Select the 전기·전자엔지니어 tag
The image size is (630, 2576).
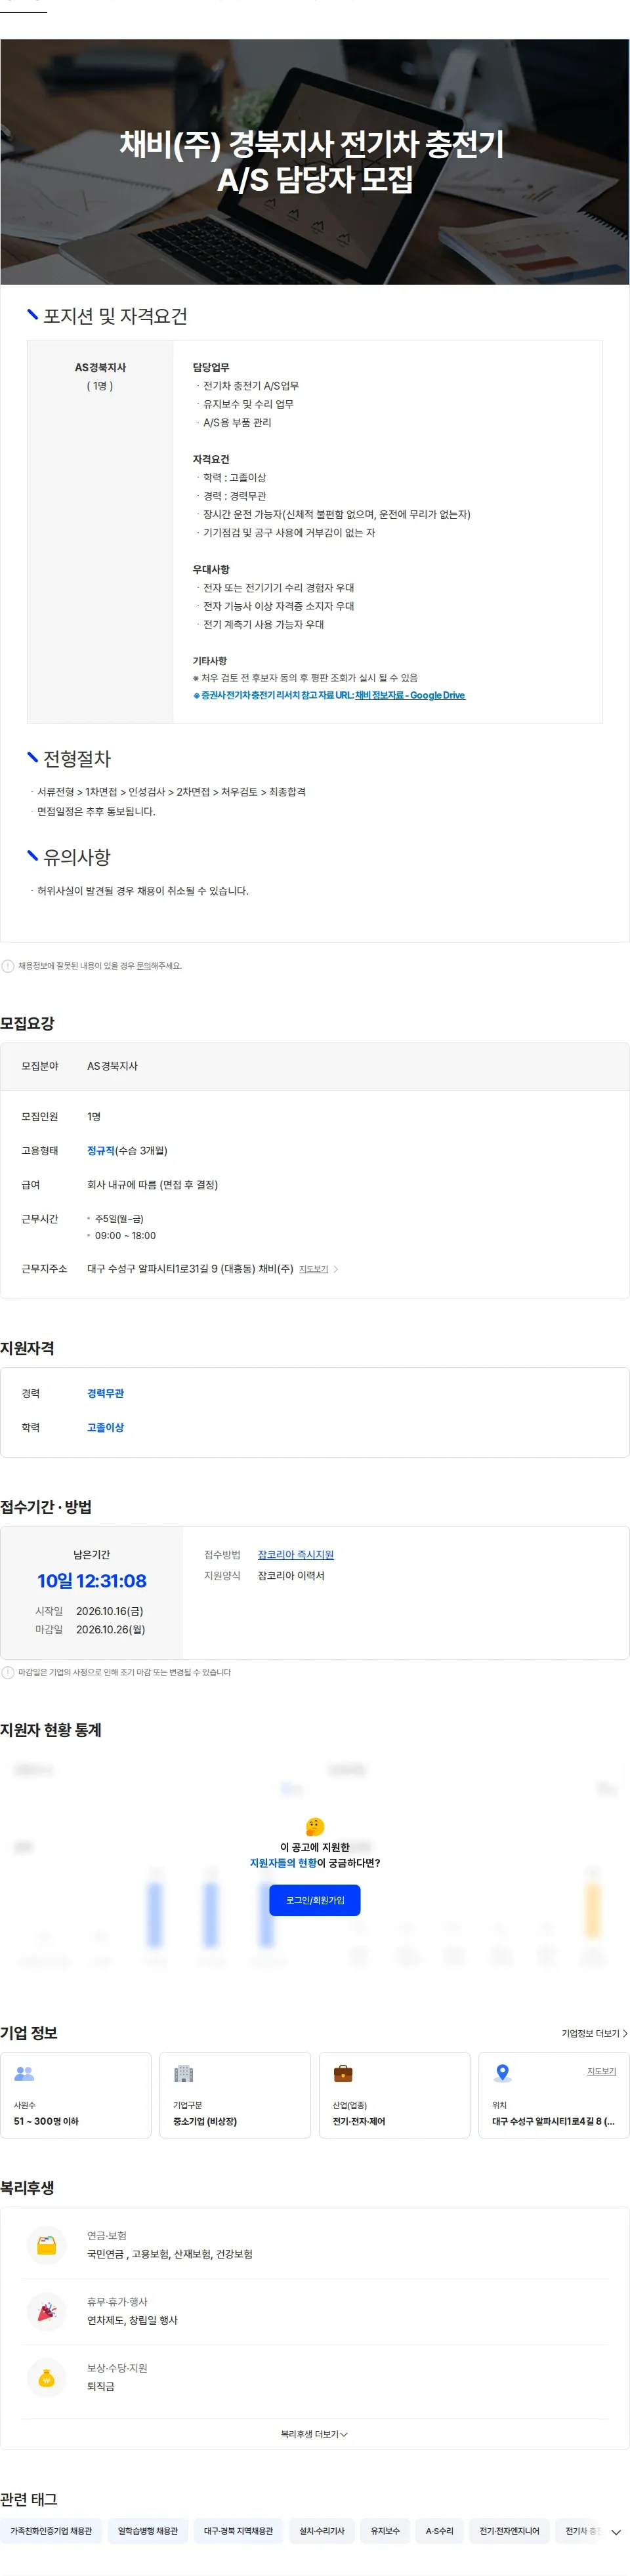click(509, 2531)
